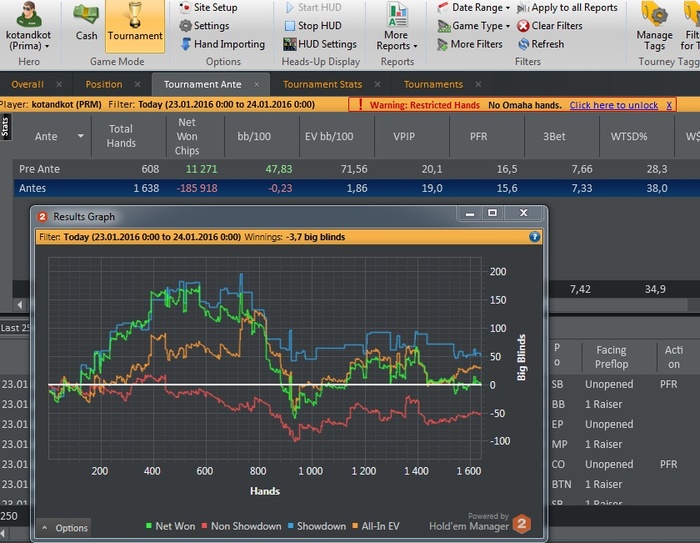
Task: Open the Tournament Stats tab
Action: (322, 84)
